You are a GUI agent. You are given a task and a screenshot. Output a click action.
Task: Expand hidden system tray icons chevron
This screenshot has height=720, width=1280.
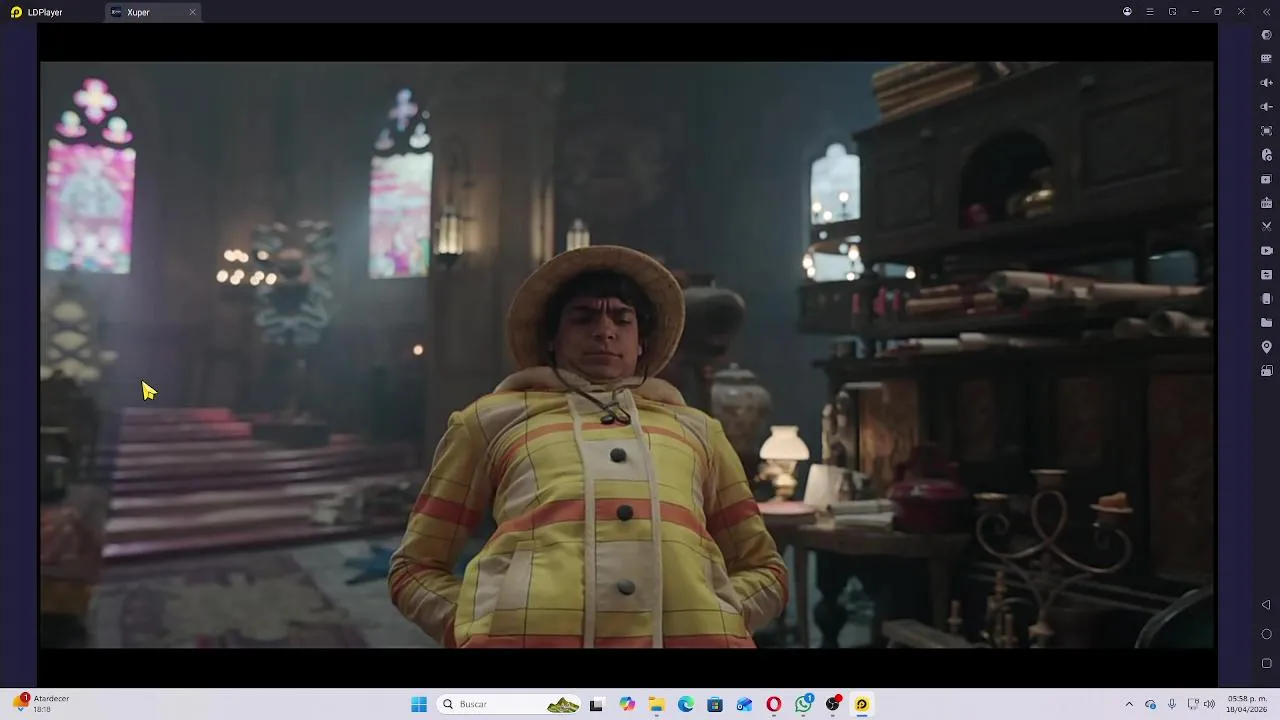[x=1129, y=704]
